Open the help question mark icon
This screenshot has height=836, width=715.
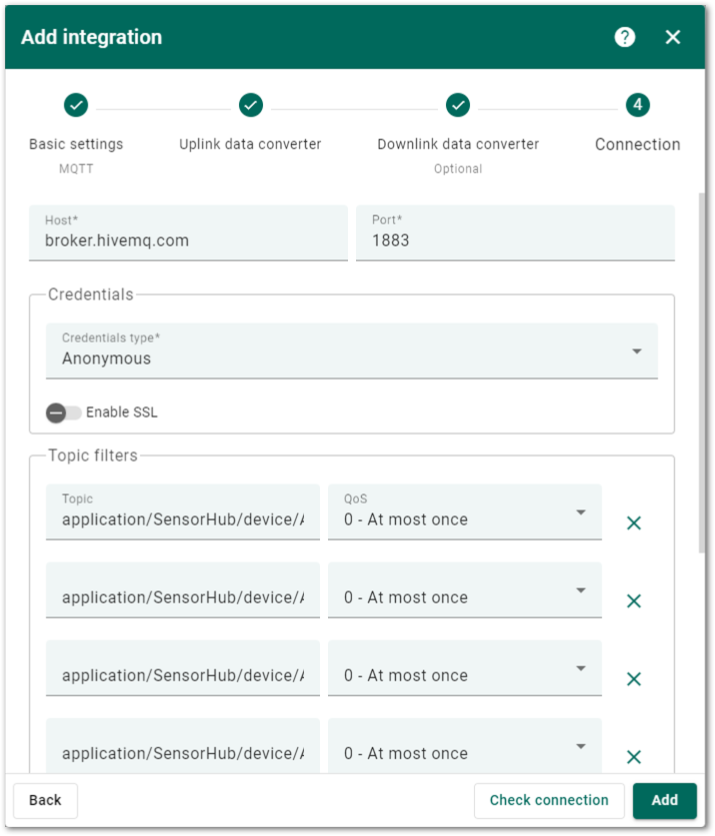(x=624, y=37)
